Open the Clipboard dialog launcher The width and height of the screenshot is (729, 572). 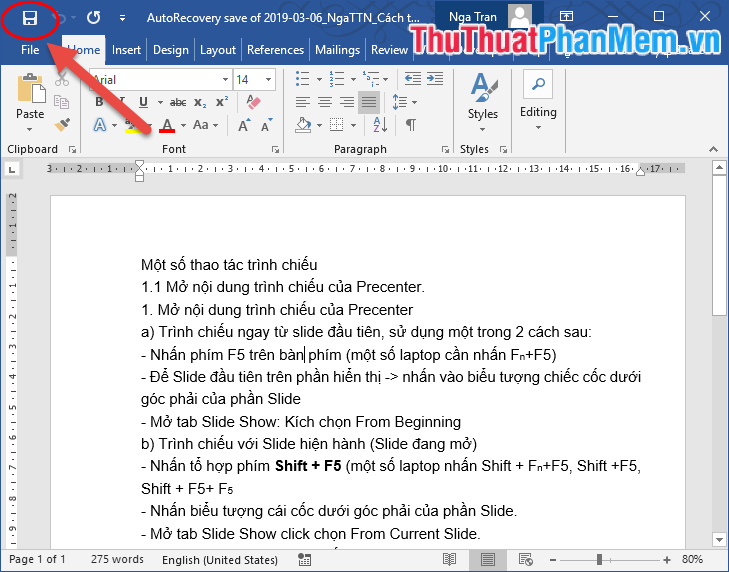[72, 150]
